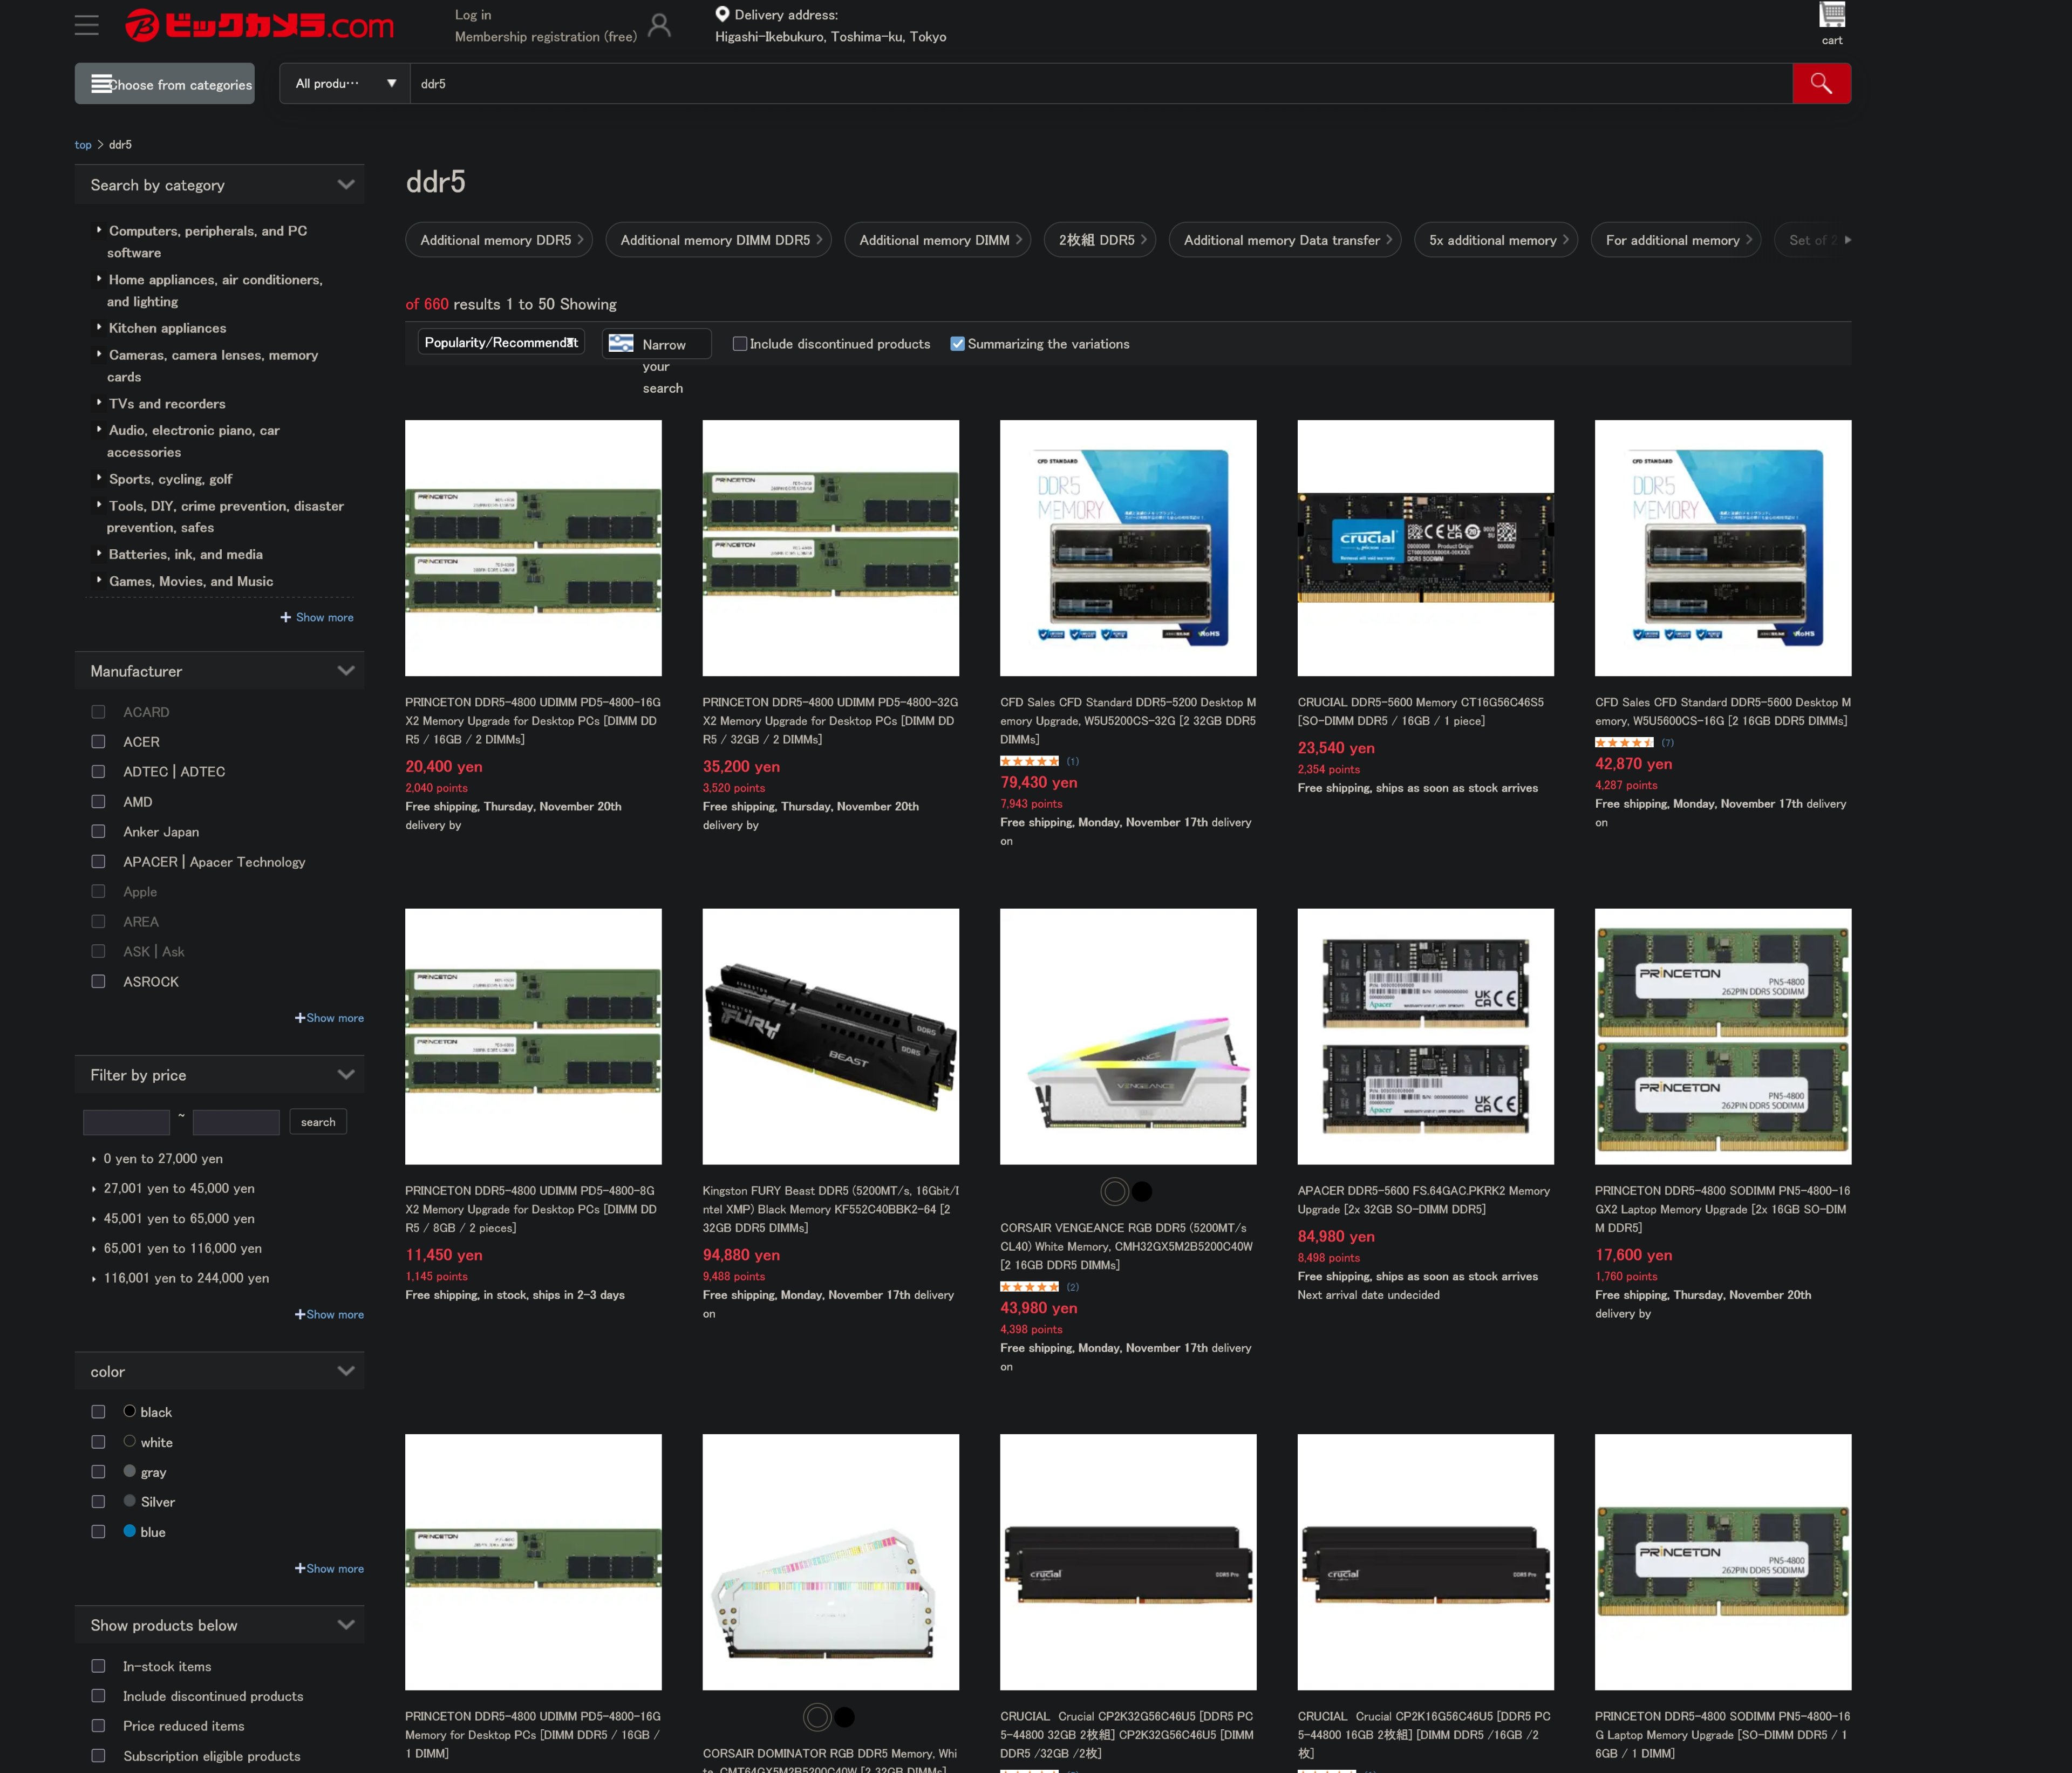Select the Additional memory DIMM DDR5 chip
Image resolution: width=2072 pixels, height=1773 pixels.
tap(718, 240)
